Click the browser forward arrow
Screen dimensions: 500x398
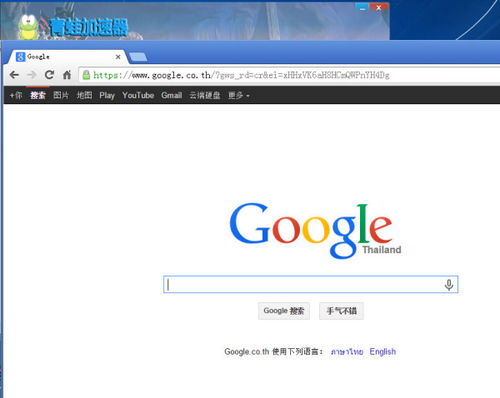(x=32, y=75)
